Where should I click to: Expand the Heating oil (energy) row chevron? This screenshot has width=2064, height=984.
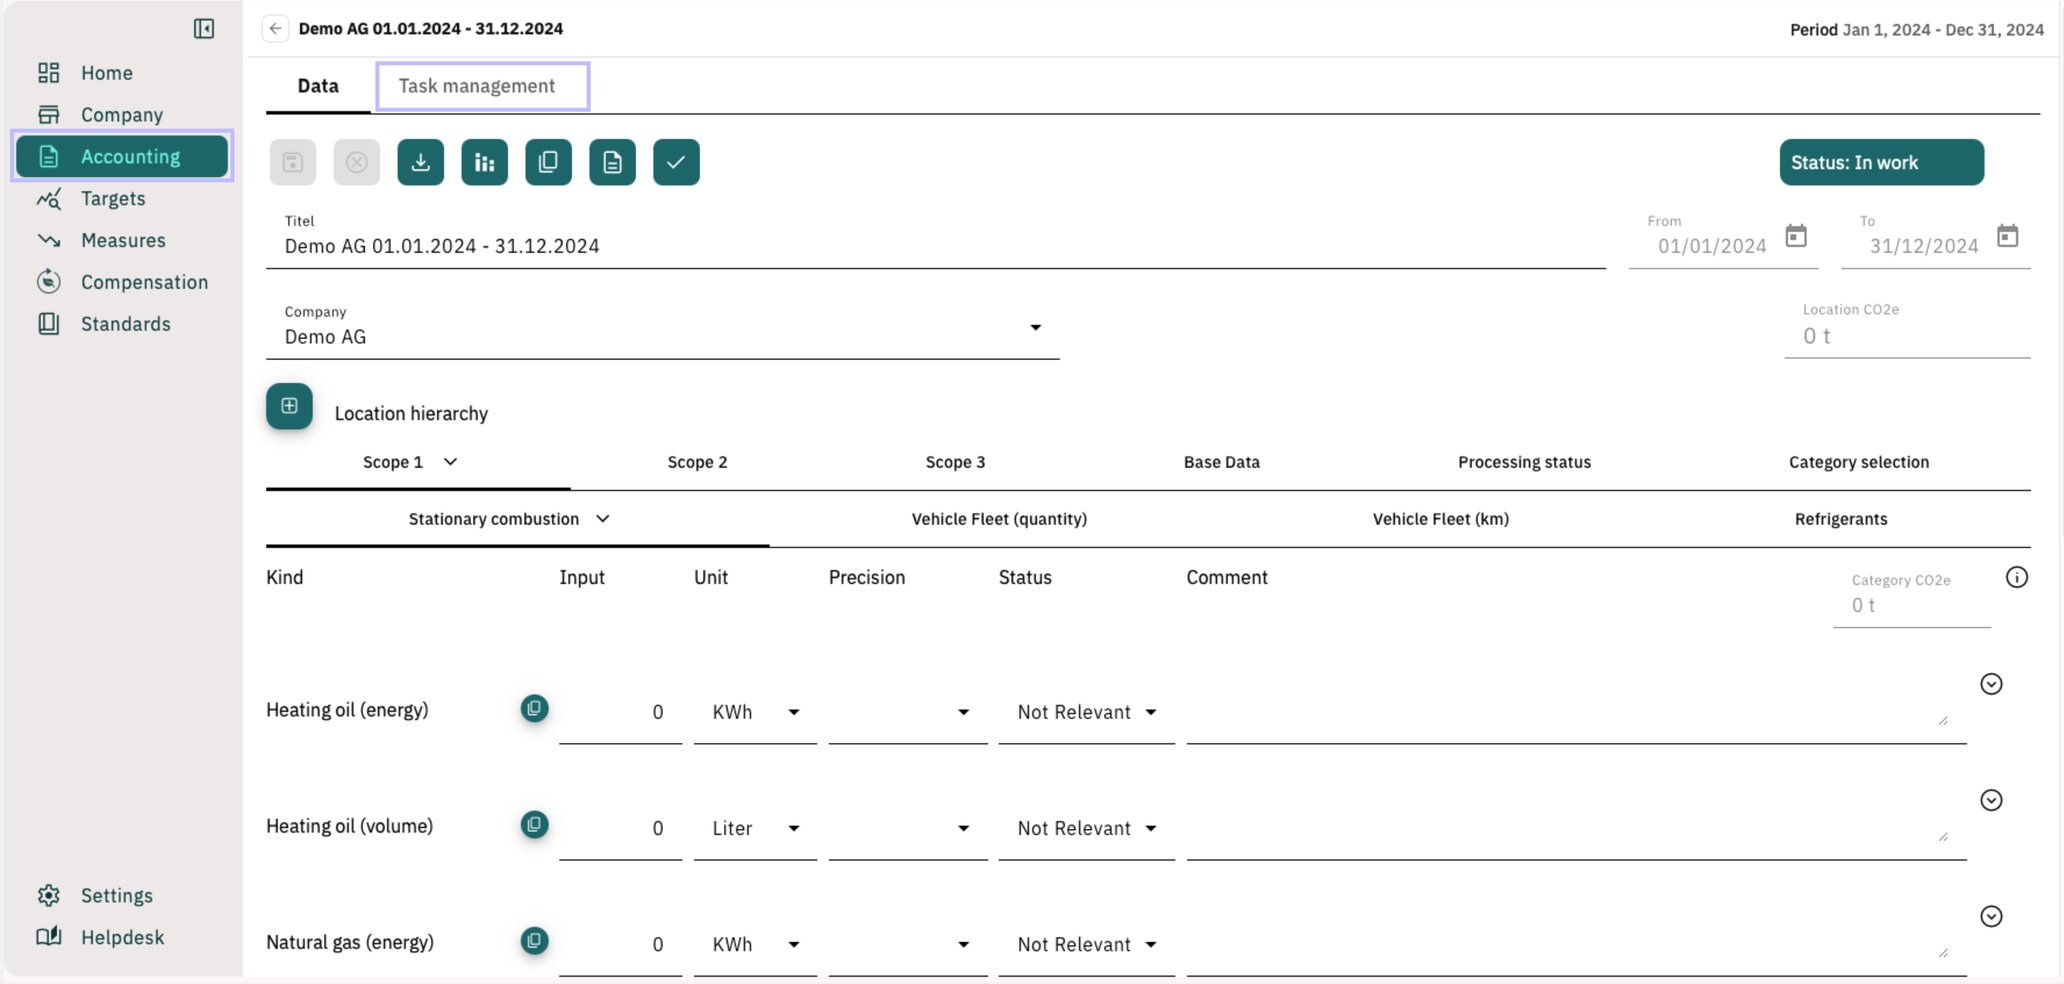[x=1991, y=684]
